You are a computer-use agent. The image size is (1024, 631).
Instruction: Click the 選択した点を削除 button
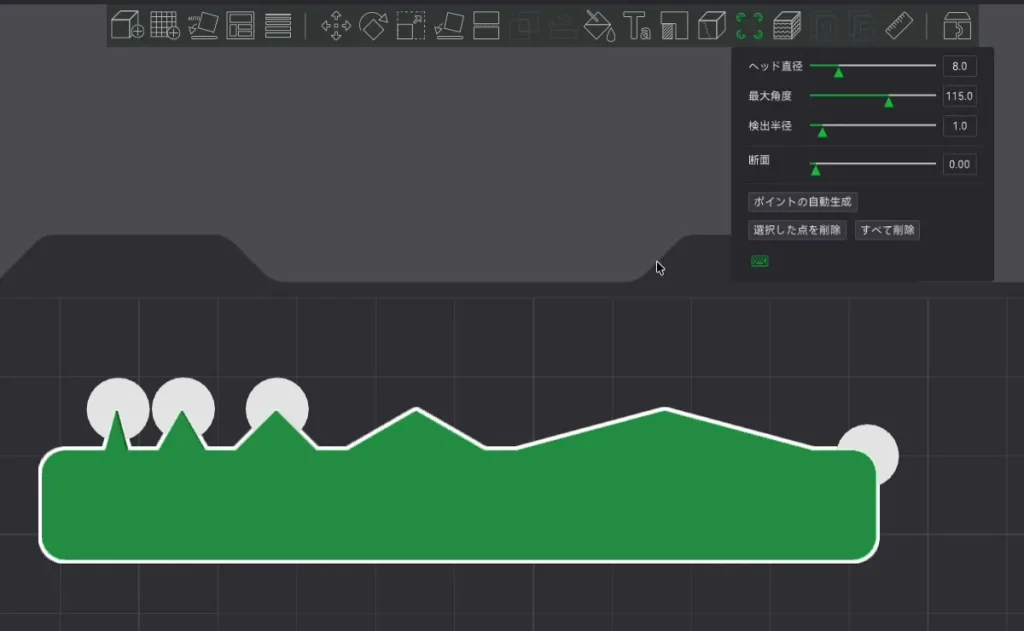pyautogui.click(x=797, y=230)
